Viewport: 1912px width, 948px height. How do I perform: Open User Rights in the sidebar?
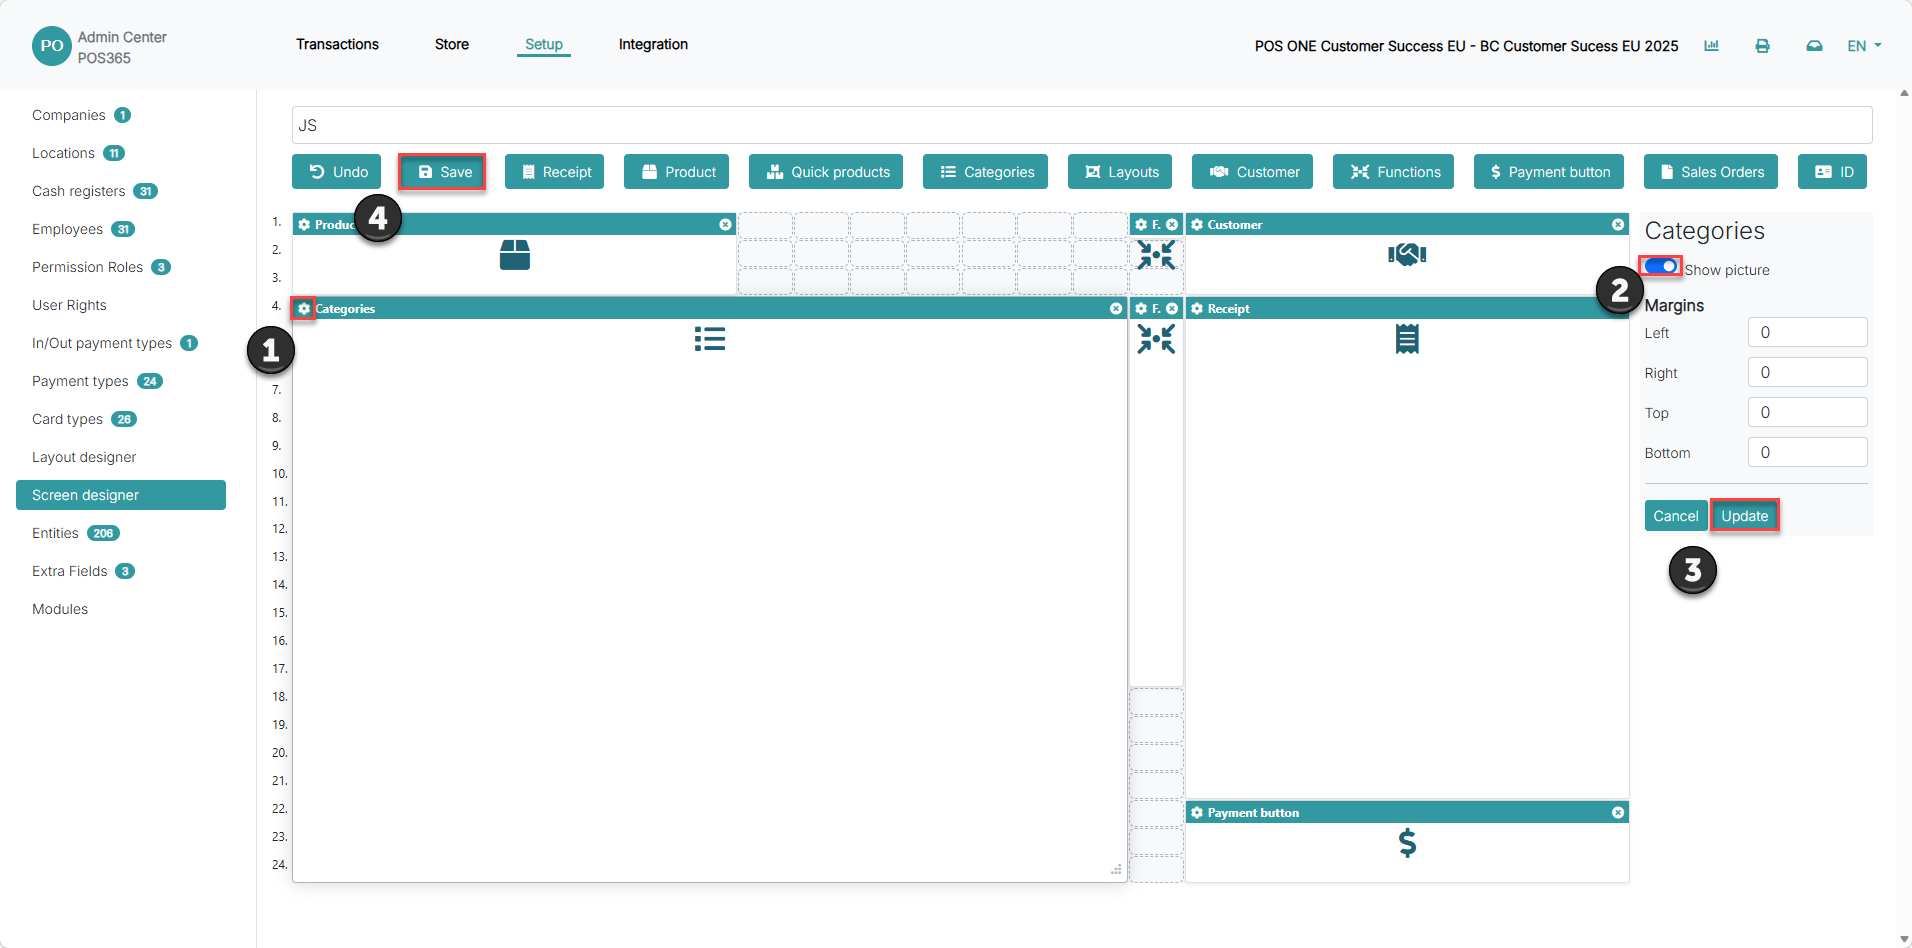[x=69, y=305]
